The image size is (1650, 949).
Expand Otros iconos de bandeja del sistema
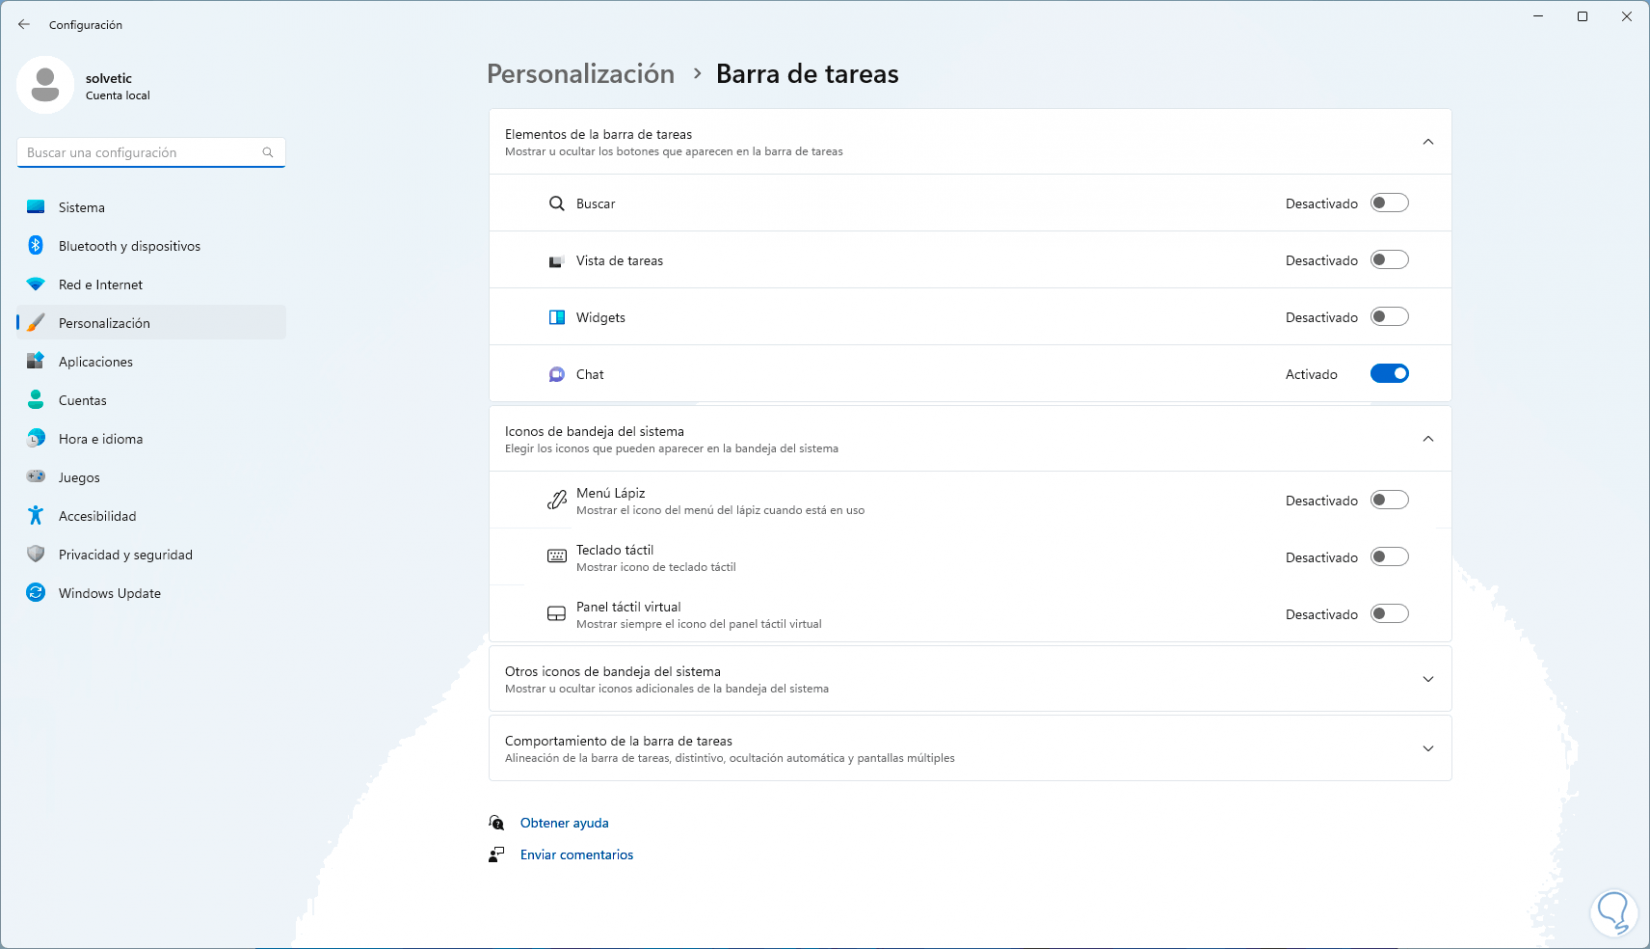pyautogui.click(x=1428, y=680)
